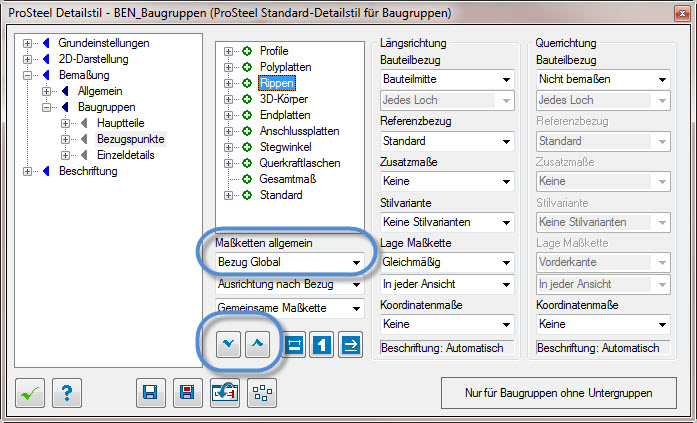
Task: Expand the Allgemein tree node
Action: coord(46,91)
